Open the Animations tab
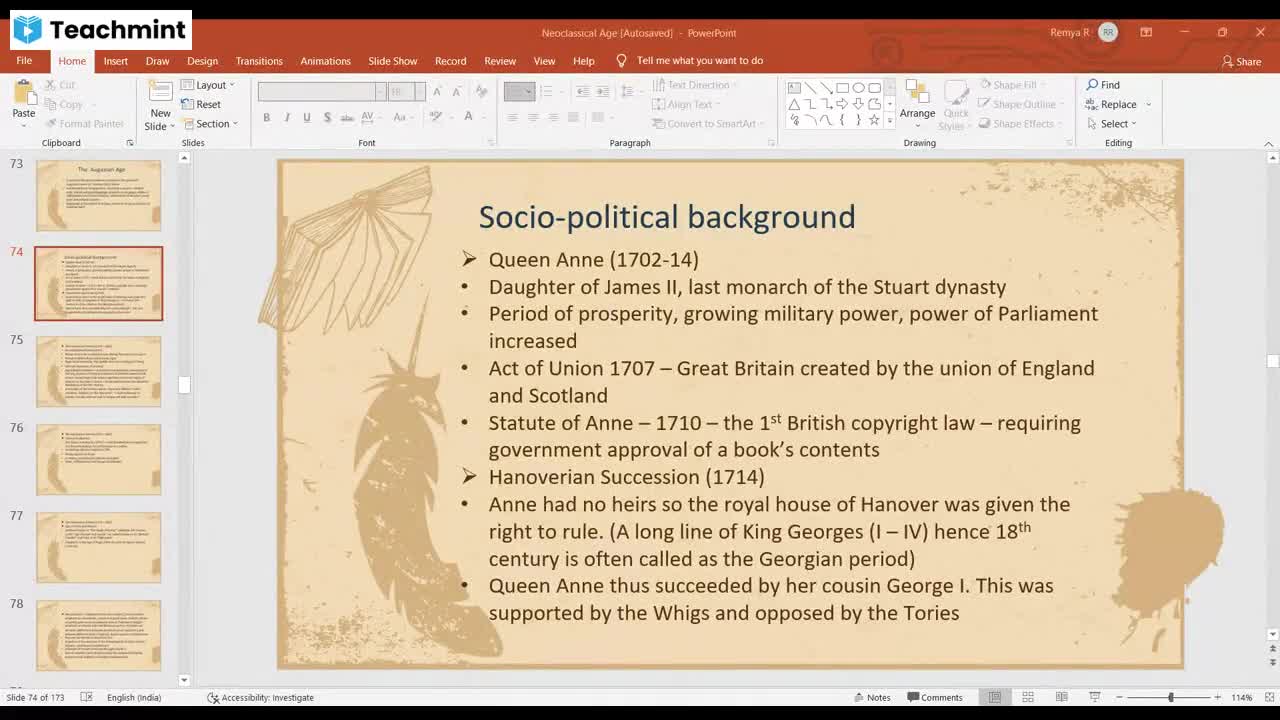 coord(326,61)
